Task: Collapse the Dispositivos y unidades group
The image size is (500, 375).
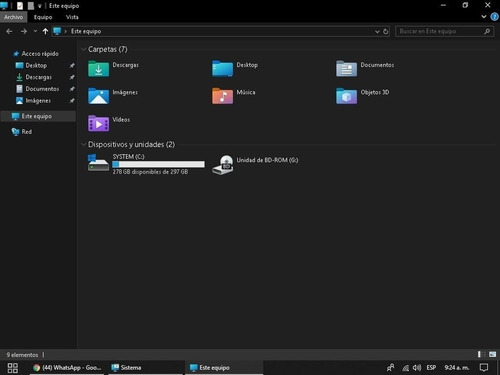Action: click(x=83, y=144)
